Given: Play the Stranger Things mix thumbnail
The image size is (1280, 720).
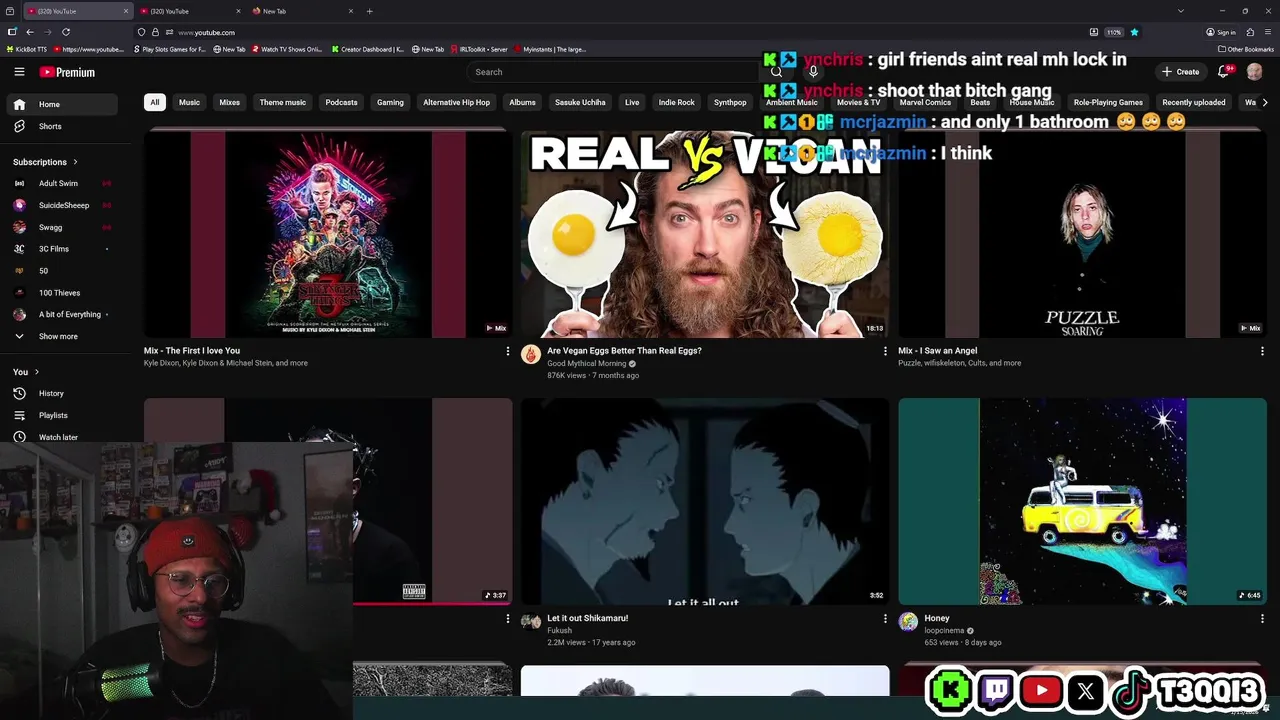Looking at the screenshot, I should coord(328,234).
